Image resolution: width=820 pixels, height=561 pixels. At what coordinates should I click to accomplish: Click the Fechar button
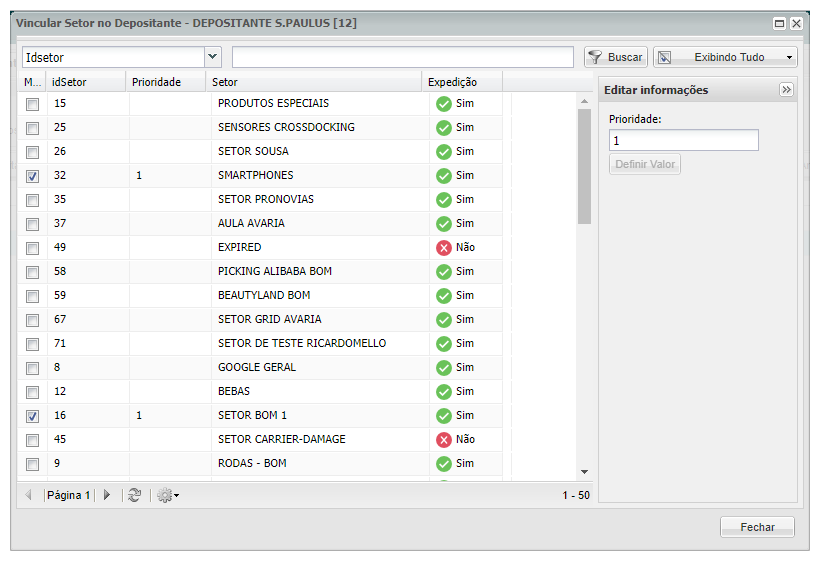click(757, 527)
